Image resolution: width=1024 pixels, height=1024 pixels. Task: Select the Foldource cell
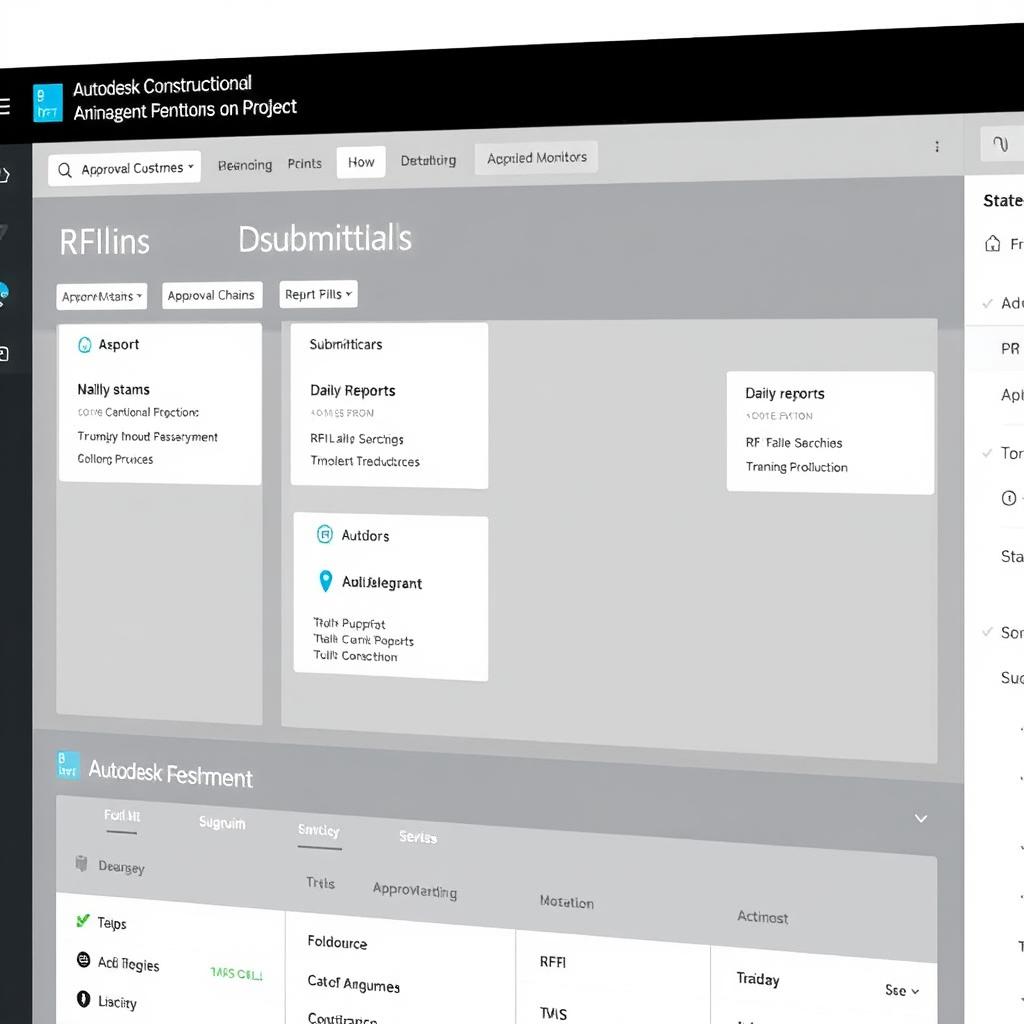tap(337, 942)
